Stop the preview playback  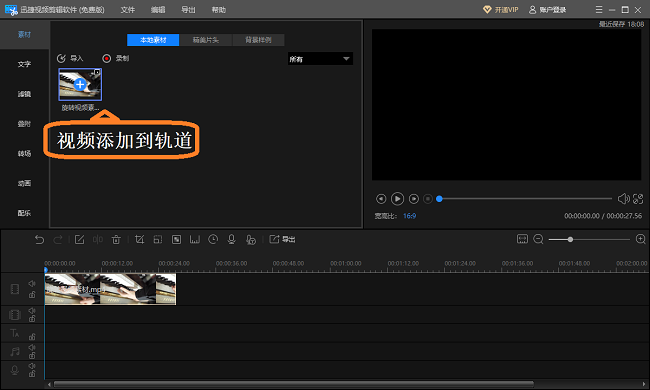tap(428, 199)
